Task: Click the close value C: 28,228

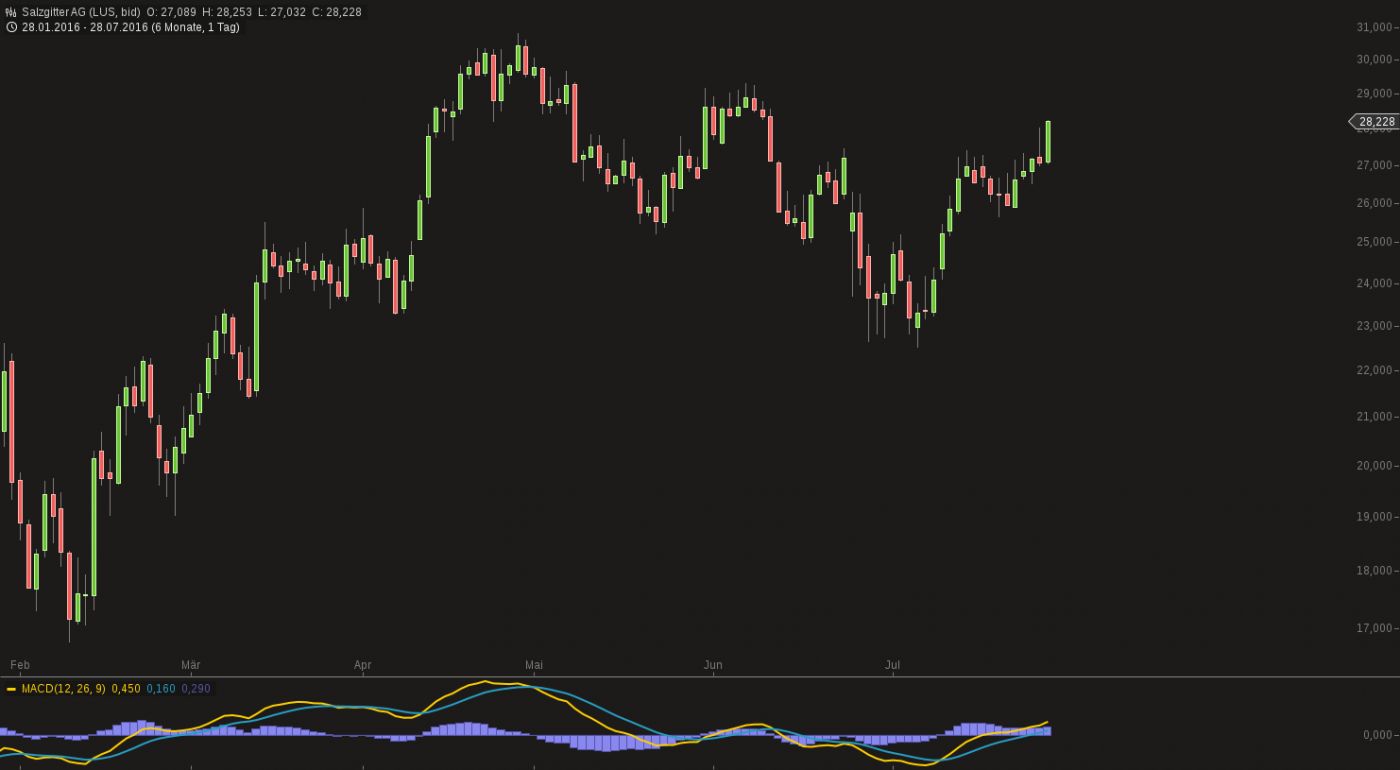Action: pyautogui.click(x=337, y=12)
